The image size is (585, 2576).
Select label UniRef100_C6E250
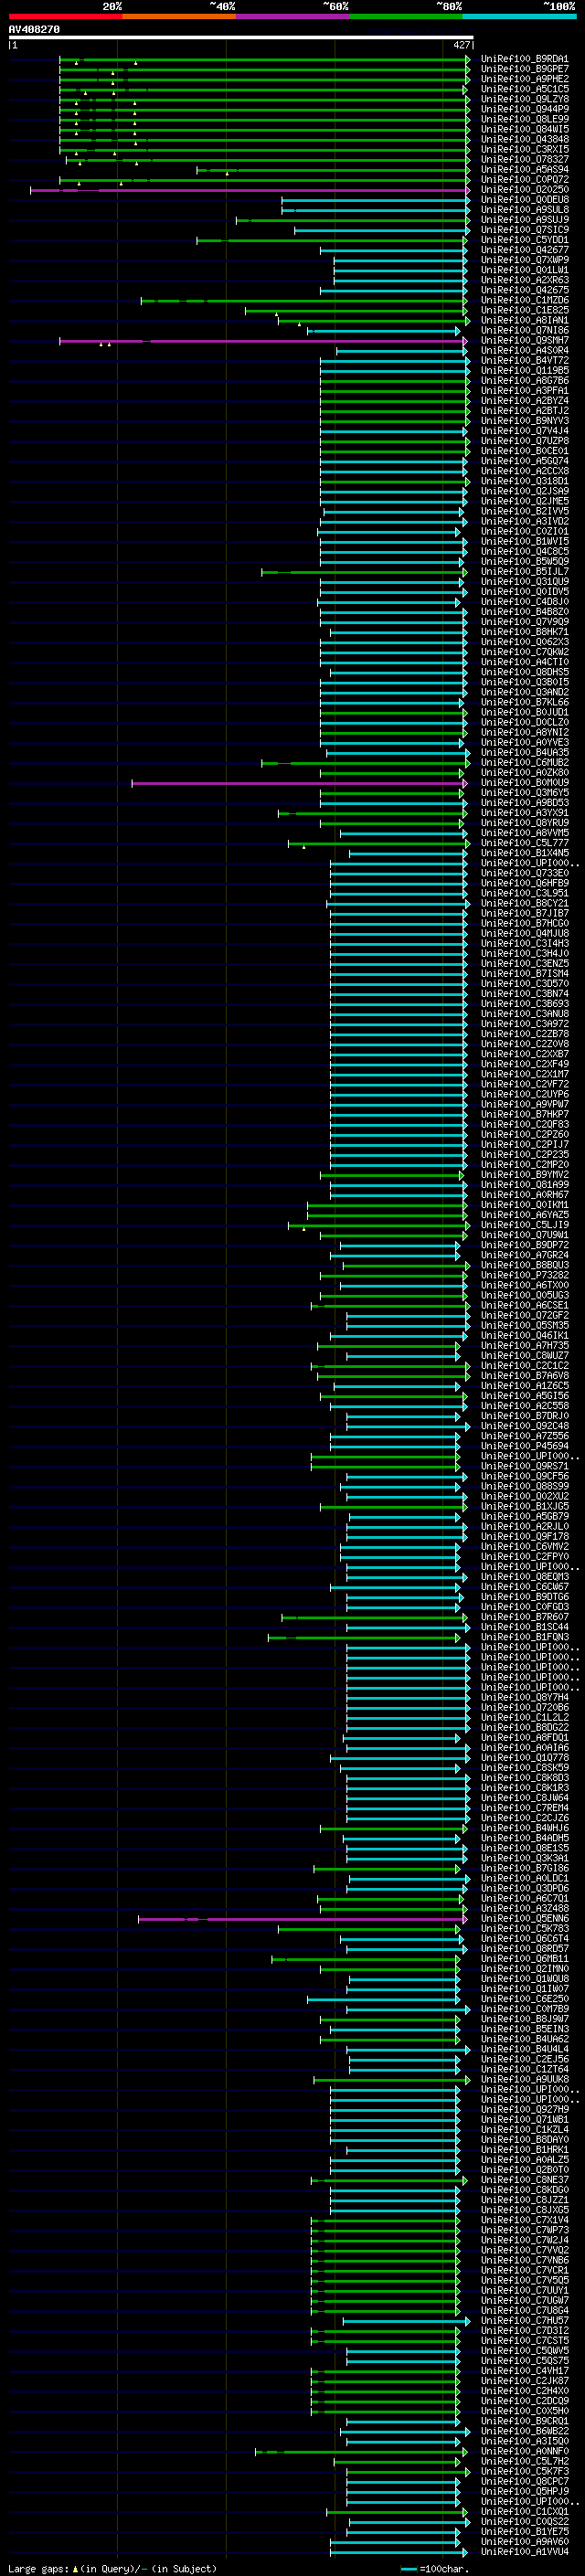click(524, 1999)
